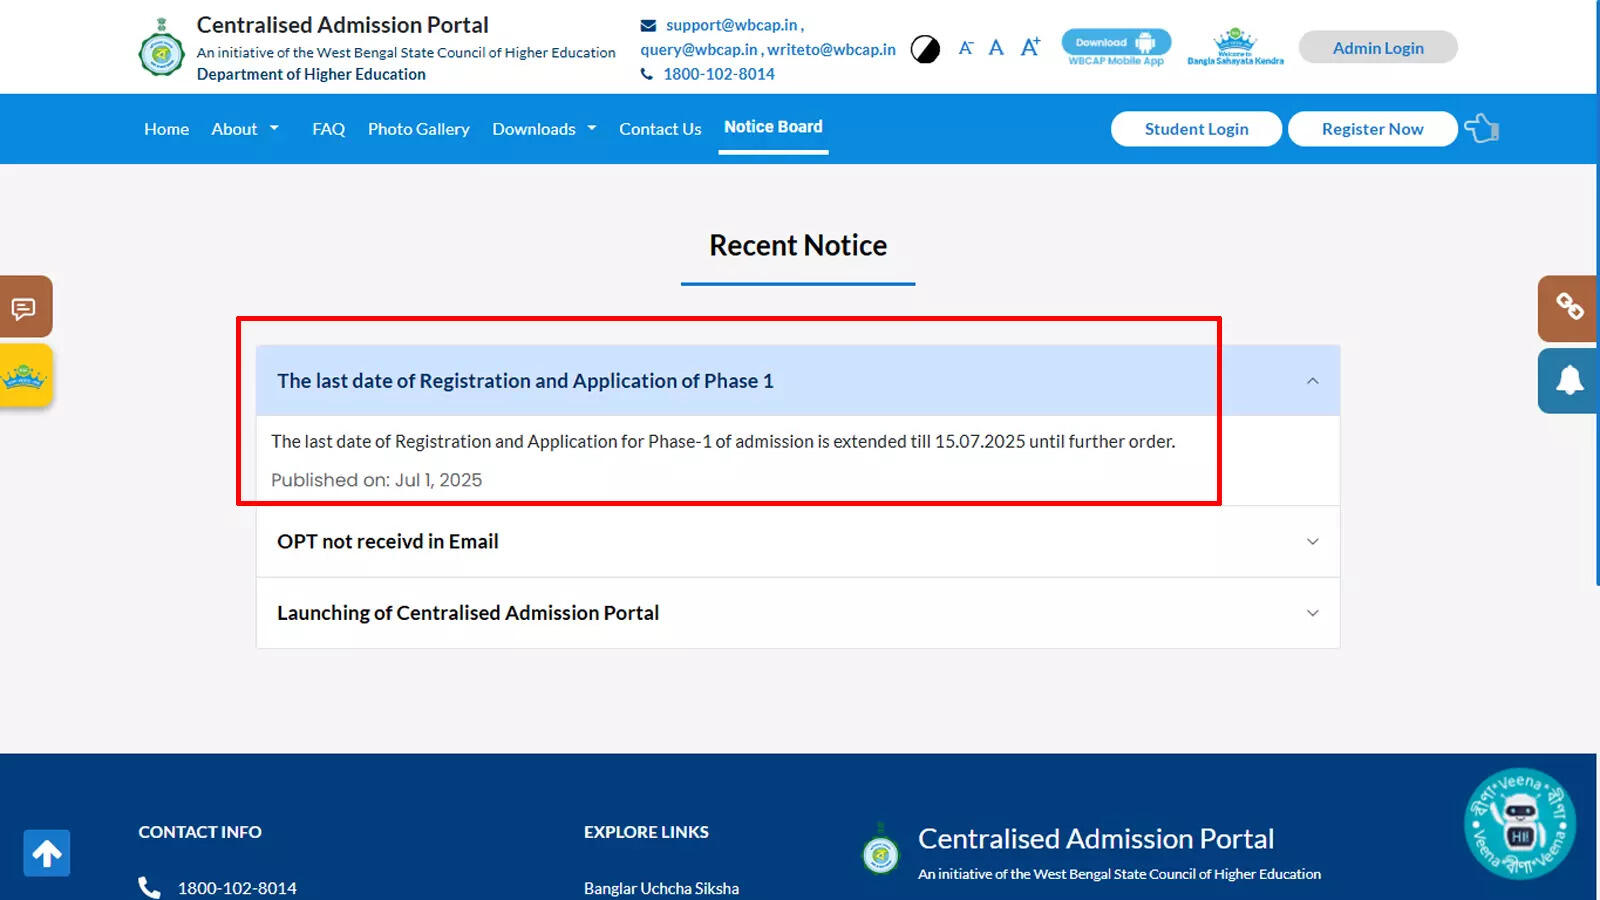Download the WBCAP Mobile App
Screen dimensions: 1600x900
(x=1116, y=47)
